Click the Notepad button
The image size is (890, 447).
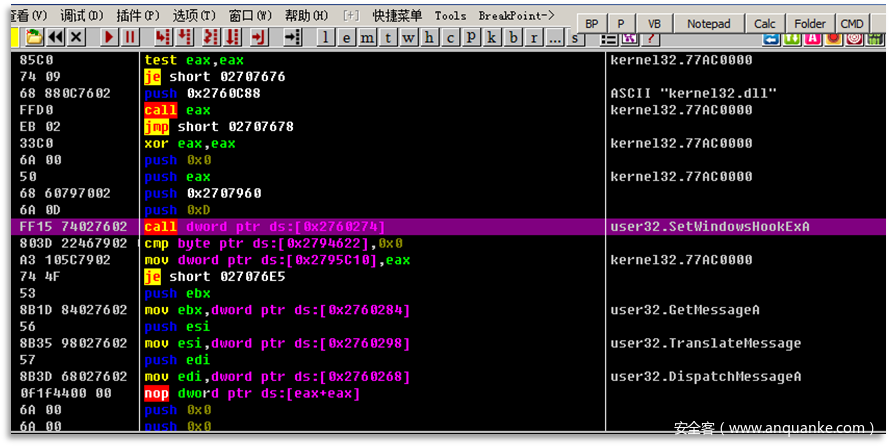coord(709,23)
